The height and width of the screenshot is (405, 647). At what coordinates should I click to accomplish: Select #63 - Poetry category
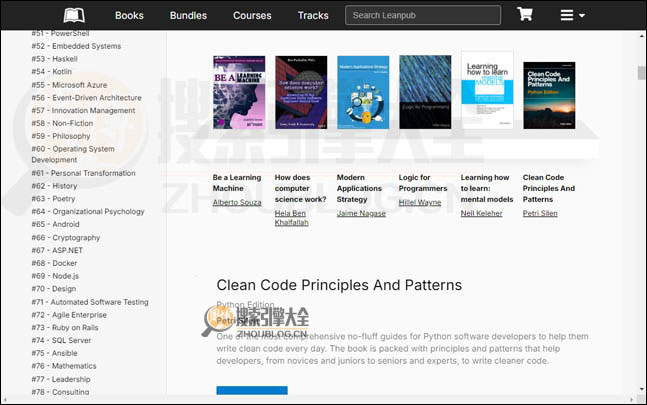coord(53,199)
